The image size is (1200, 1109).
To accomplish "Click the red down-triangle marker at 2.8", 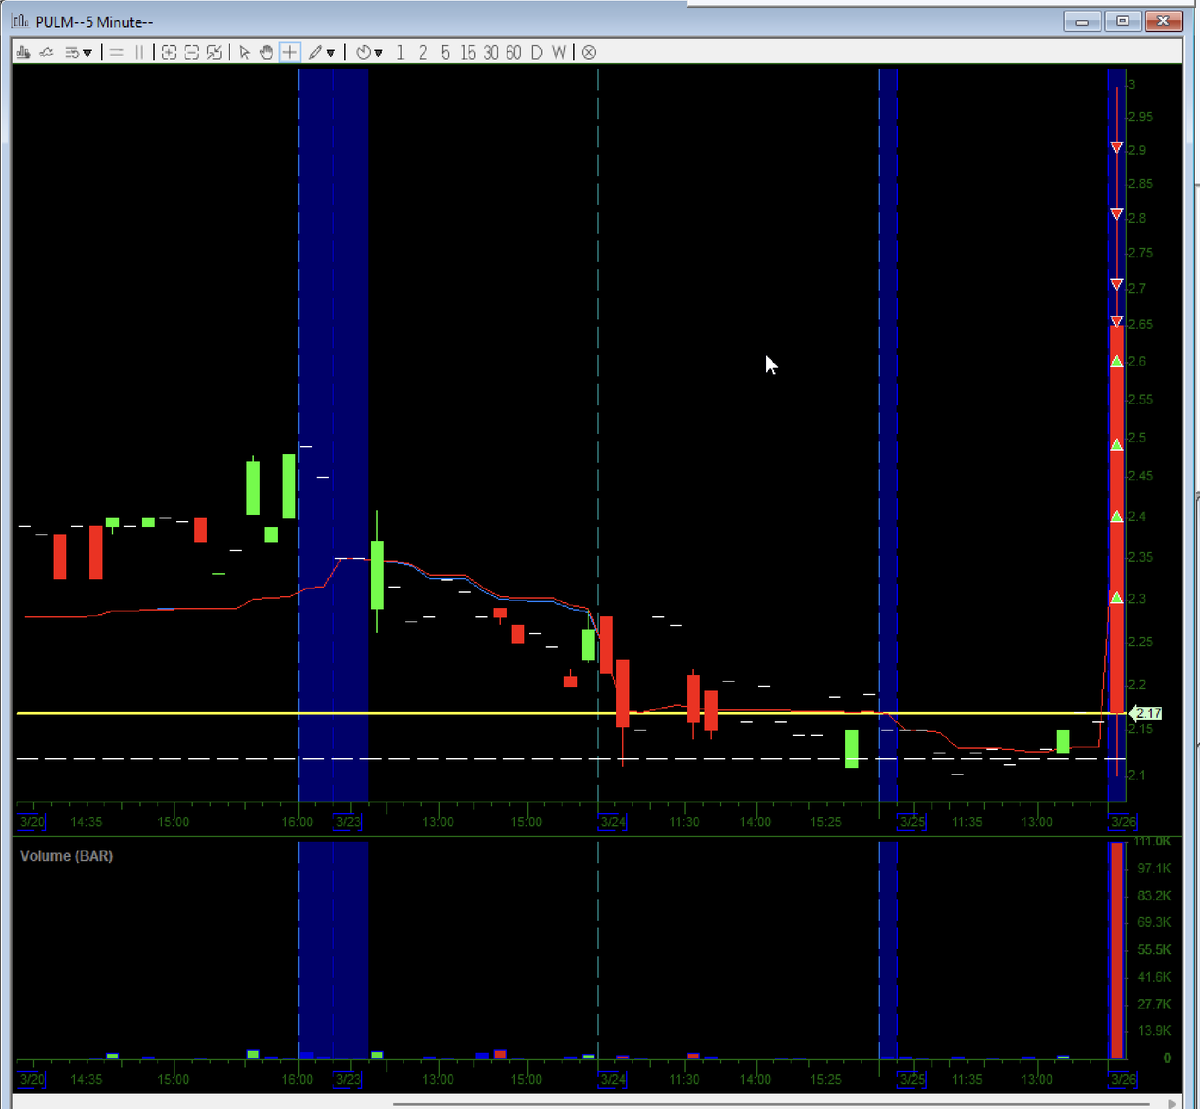I will point(1117,214).
